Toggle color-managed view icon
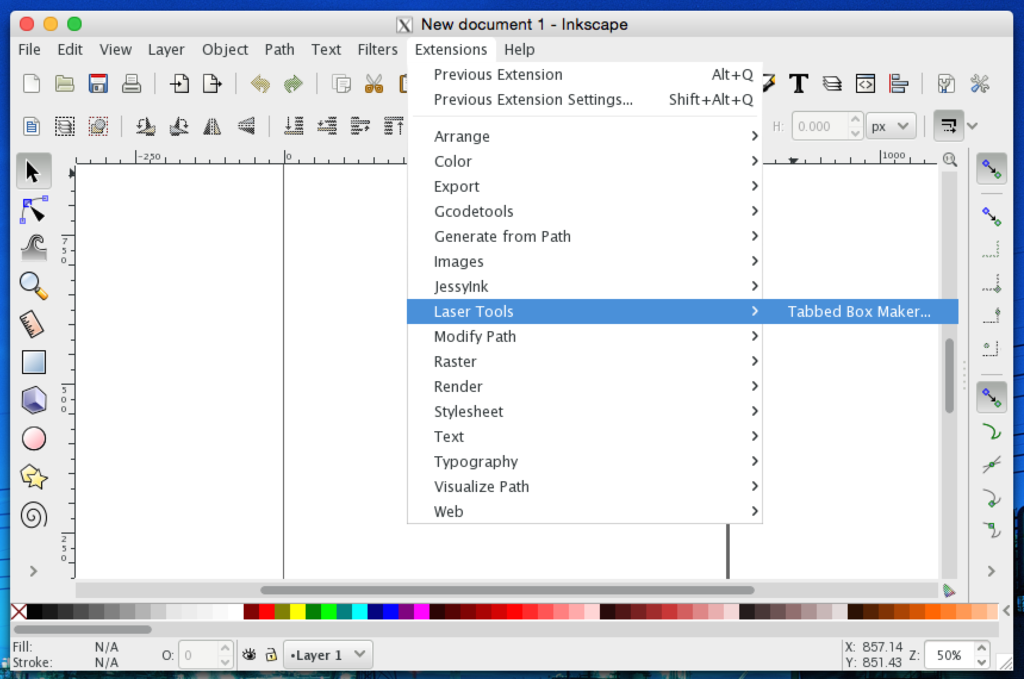1024x679 pixels. pyautogui.click(x=949, y=591)
